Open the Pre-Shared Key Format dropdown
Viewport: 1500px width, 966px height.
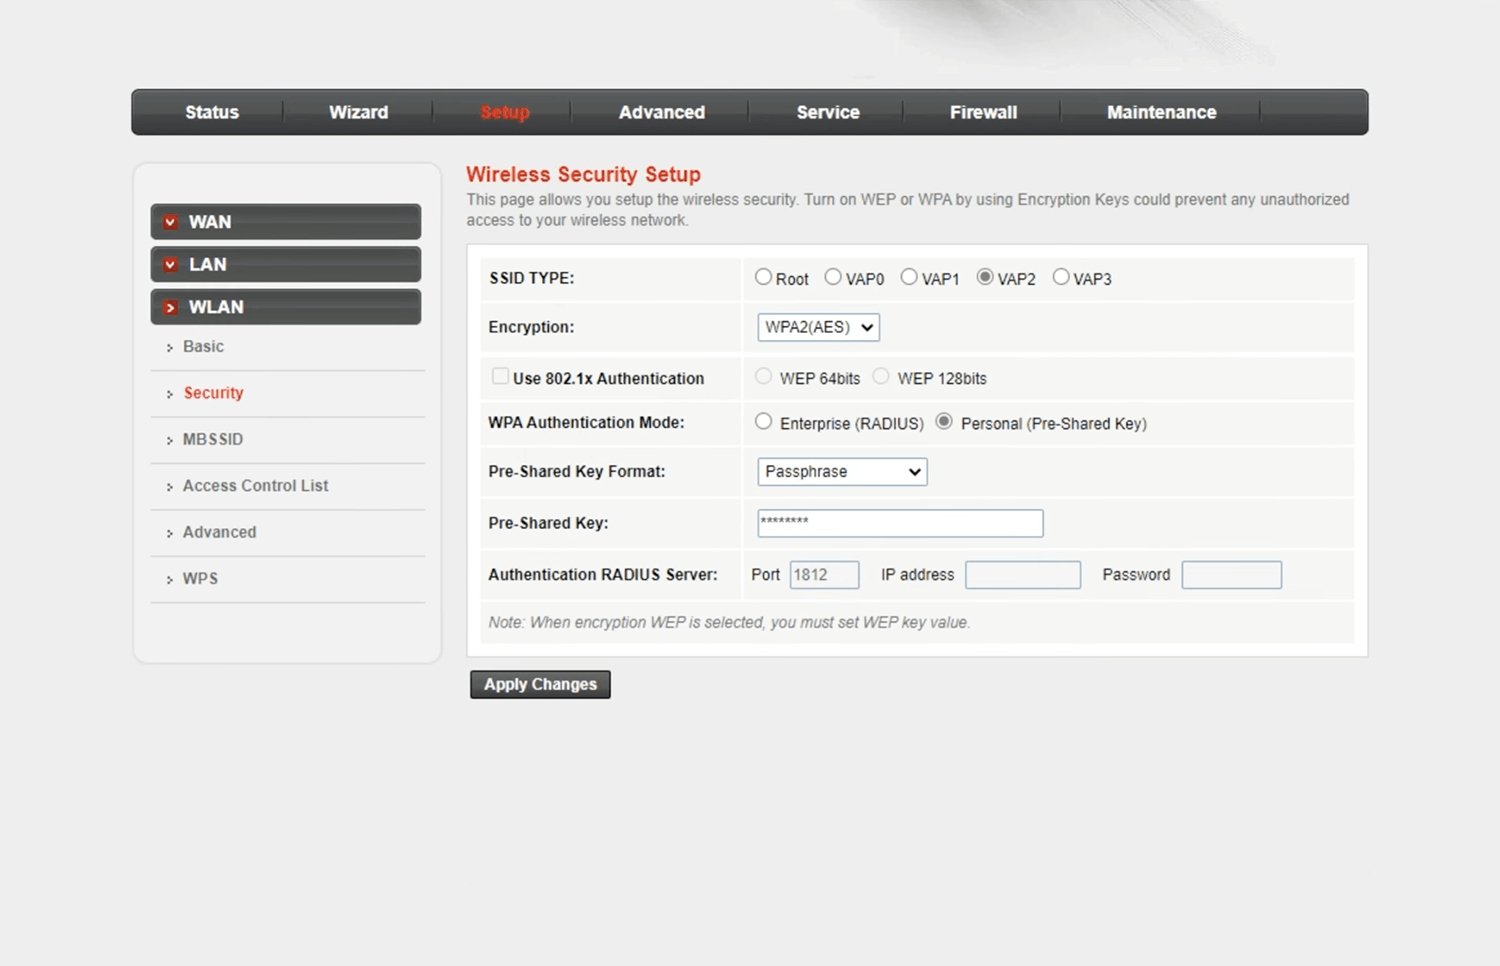(x=842, y=472)
